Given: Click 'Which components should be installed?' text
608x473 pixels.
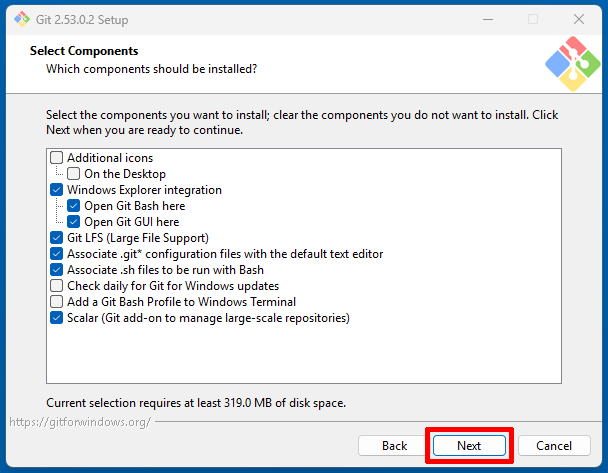Looking at the screenshot, I should 152,69.
